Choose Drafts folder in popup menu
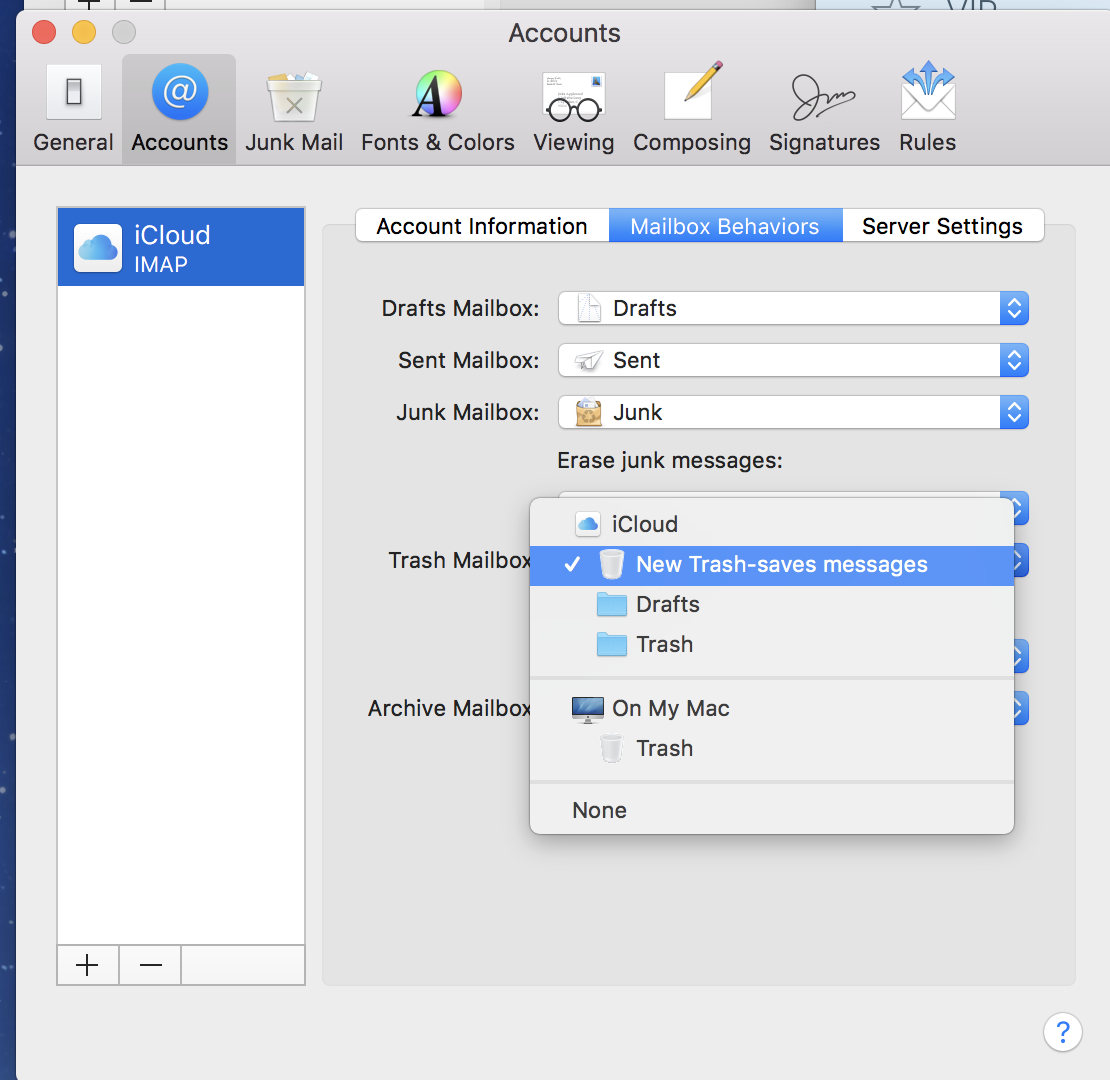Screen dimensions: 1110x1080 tap(772, 604)
